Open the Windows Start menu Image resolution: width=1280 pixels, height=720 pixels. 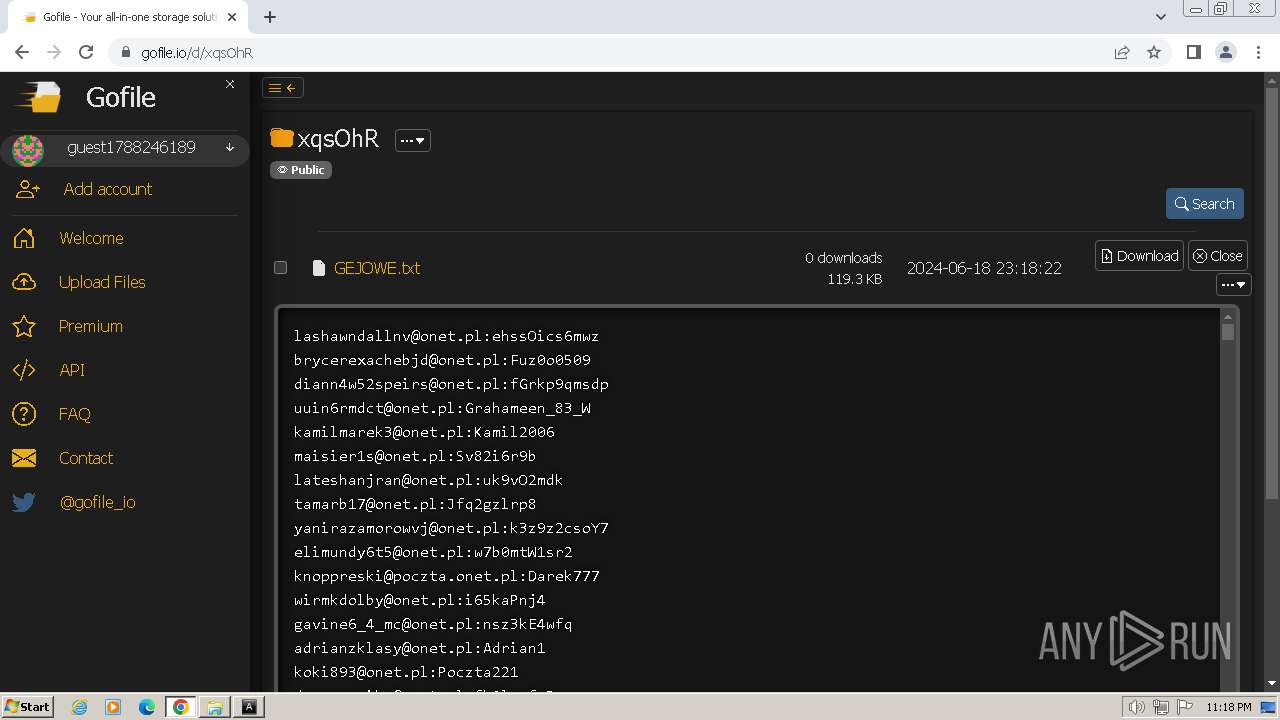point(27,707)
